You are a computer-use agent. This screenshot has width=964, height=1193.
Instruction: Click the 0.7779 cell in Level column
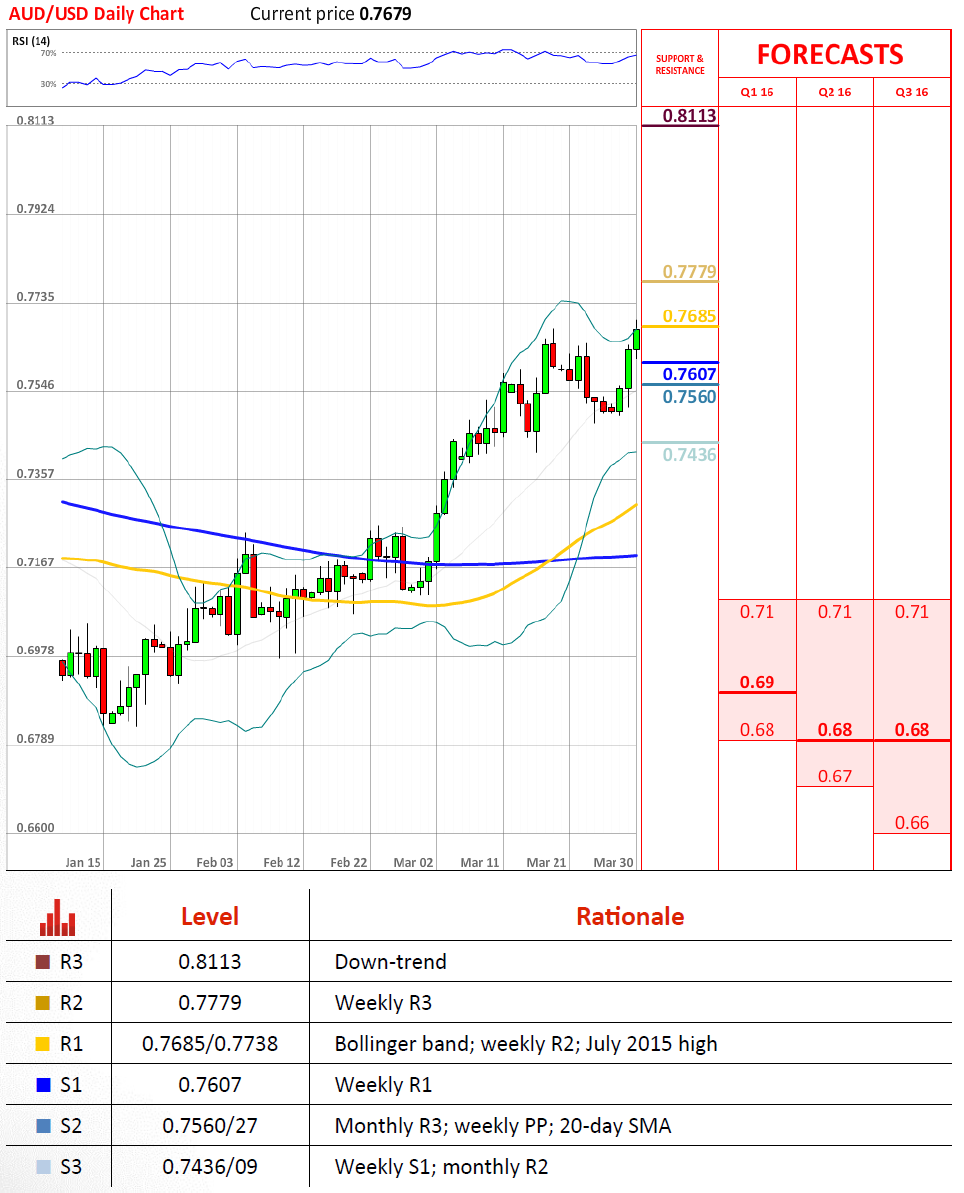point(210,1003)
